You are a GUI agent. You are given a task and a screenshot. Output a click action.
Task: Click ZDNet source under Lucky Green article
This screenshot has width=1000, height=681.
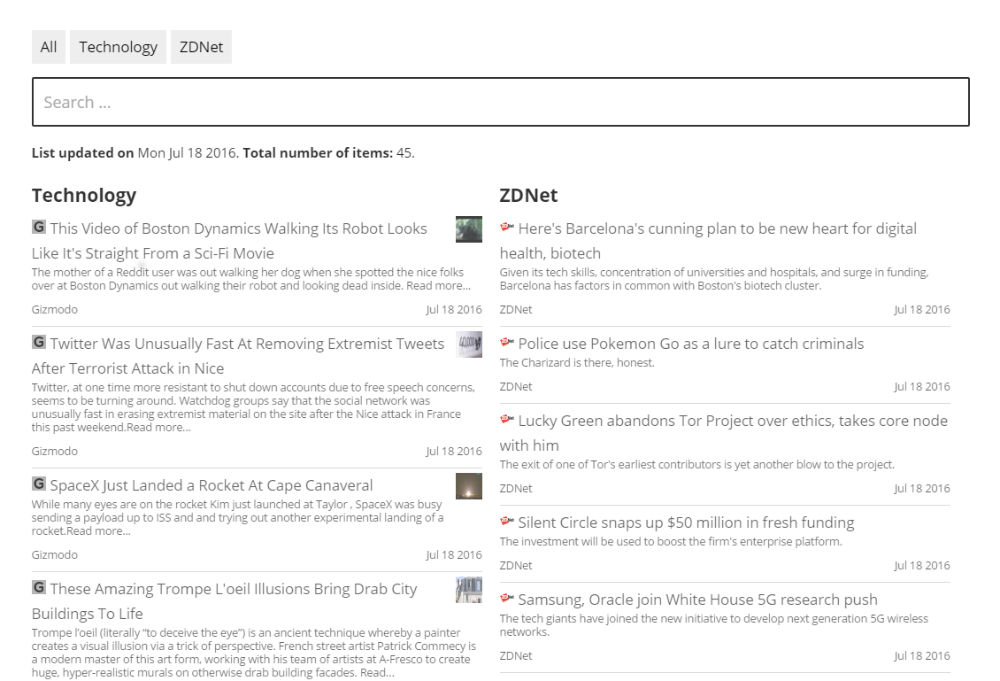(x=516, y=488)
